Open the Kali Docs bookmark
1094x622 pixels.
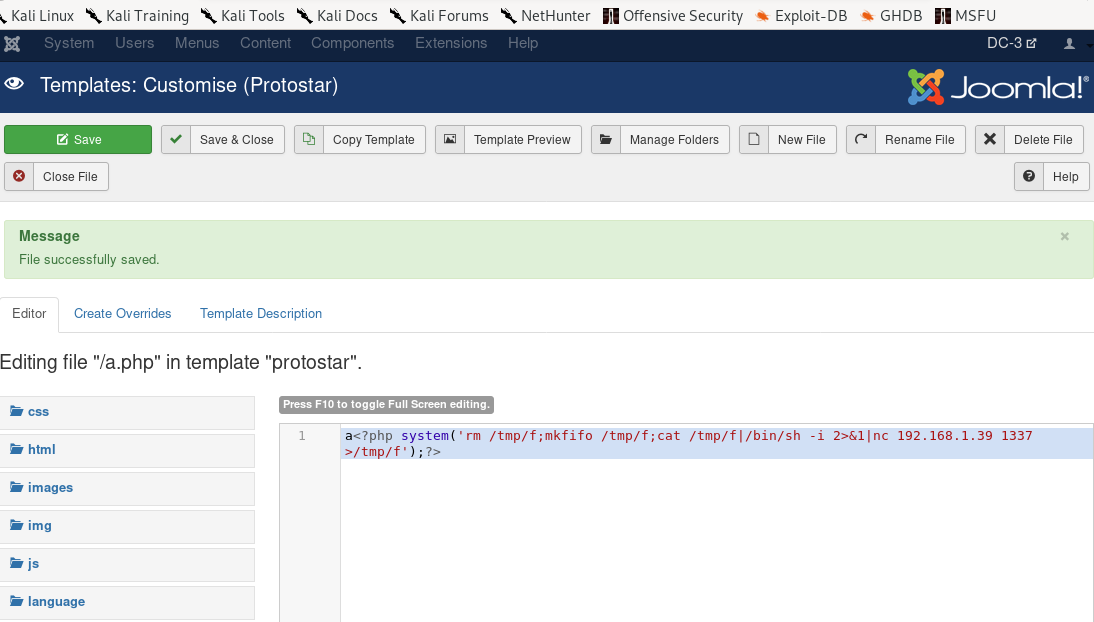(x=338, y=15)
